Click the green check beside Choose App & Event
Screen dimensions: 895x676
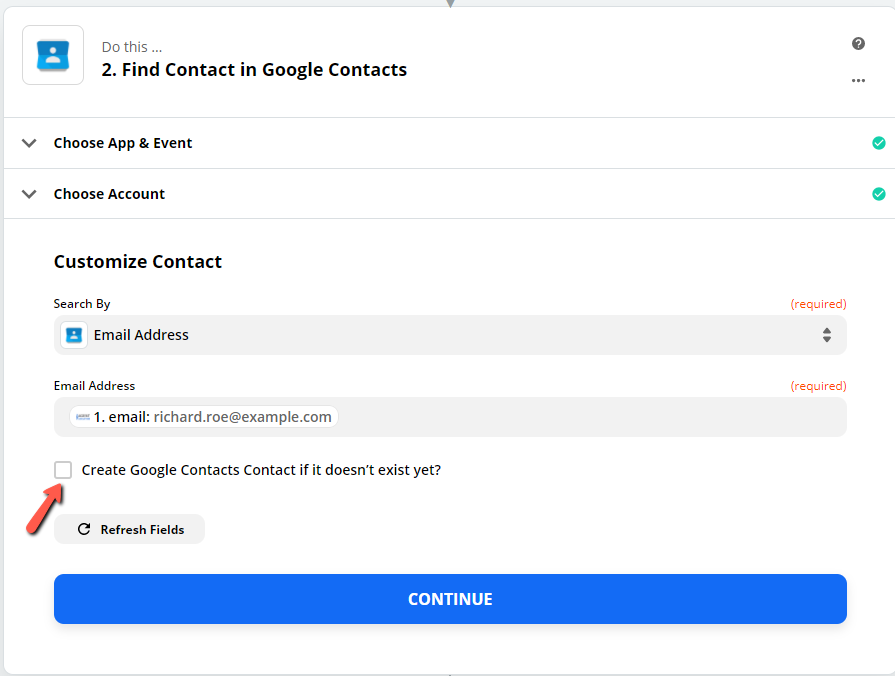click(x=878, y=143)
